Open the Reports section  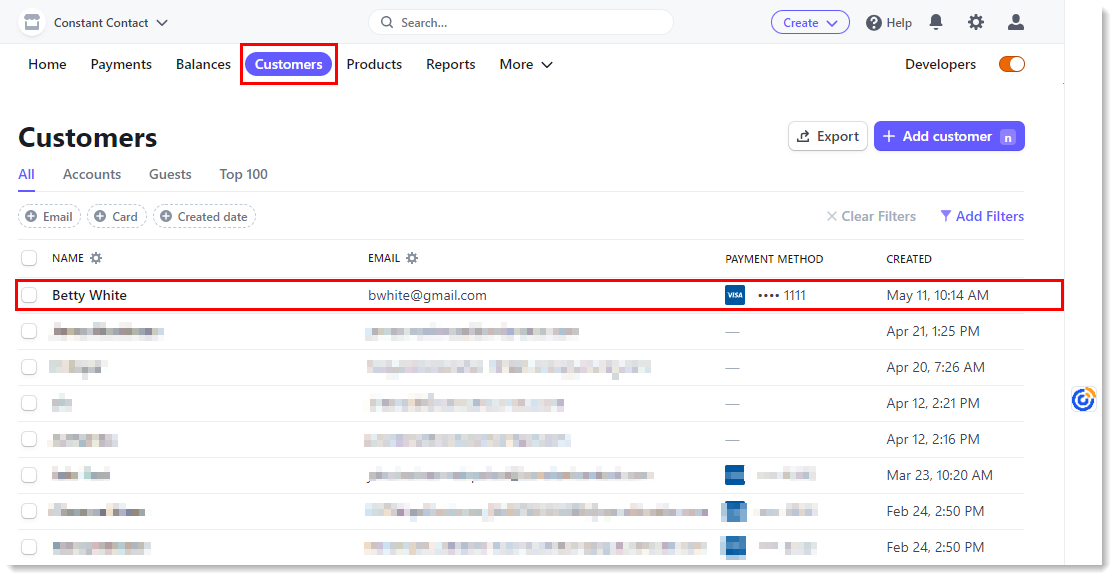[450, 64]
